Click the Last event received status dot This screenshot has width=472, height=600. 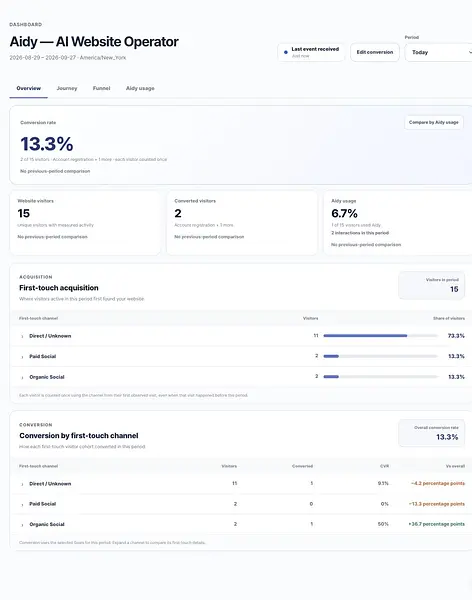click(286, 52)
